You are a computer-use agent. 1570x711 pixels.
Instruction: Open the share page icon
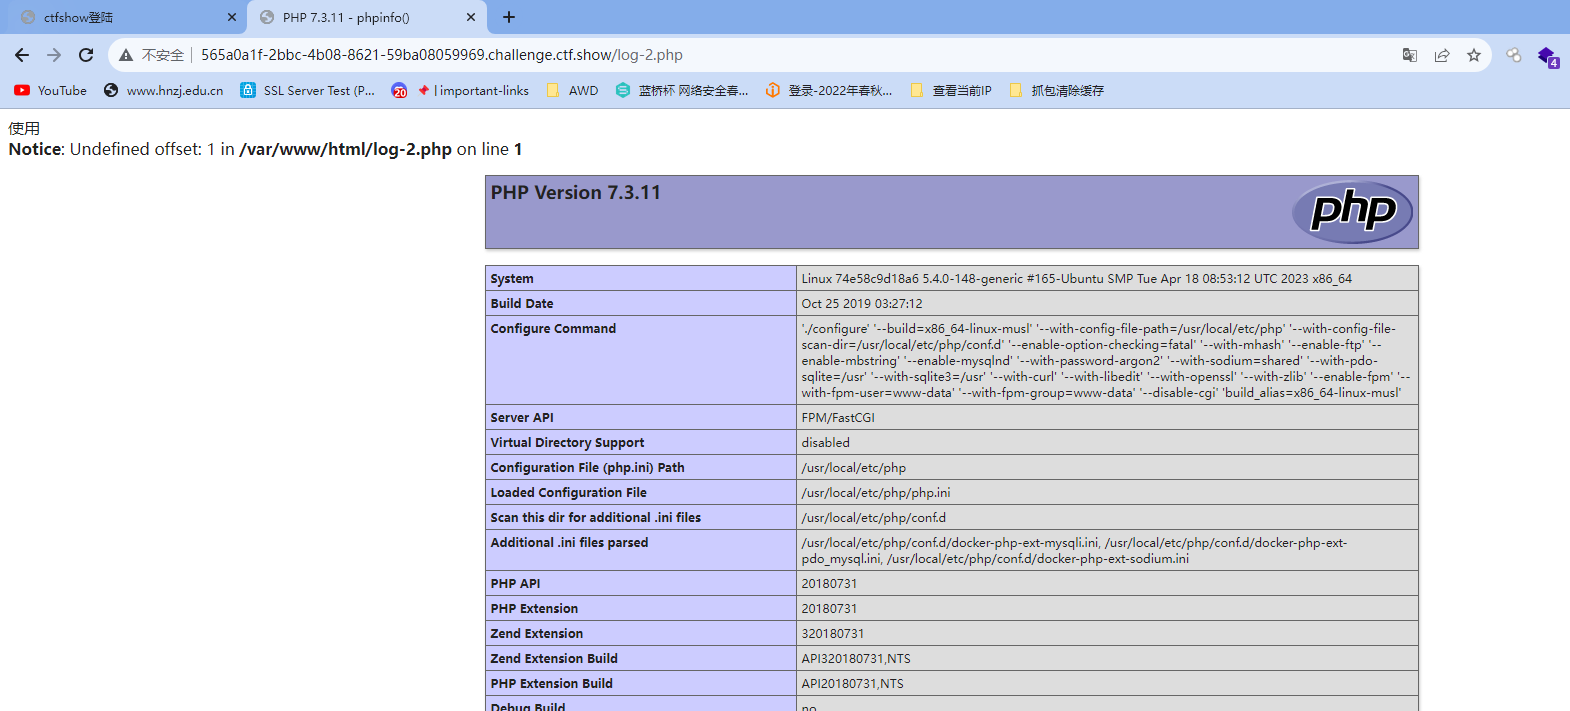pyautogui.click(x=1441, y=55)
